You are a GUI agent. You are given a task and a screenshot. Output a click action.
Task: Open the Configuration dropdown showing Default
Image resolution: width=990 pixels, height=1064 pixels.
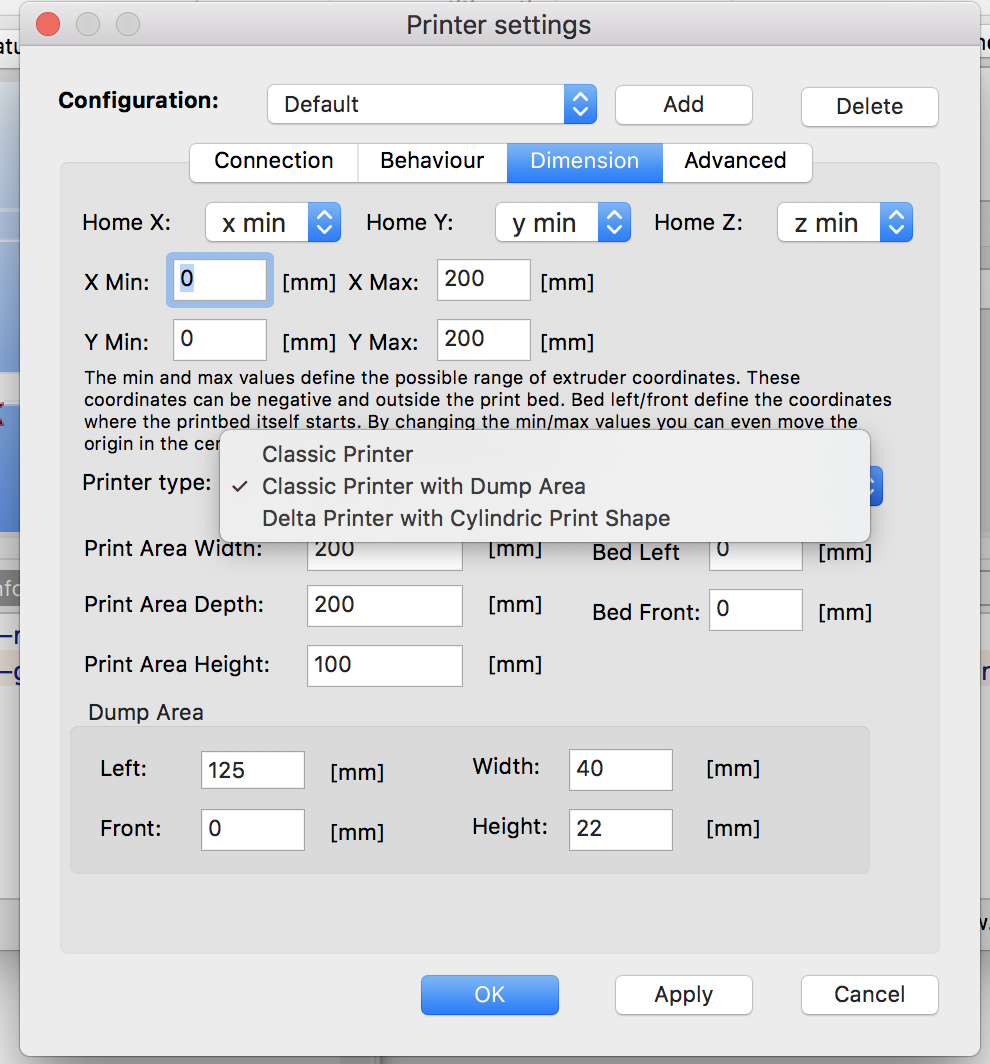431,104
